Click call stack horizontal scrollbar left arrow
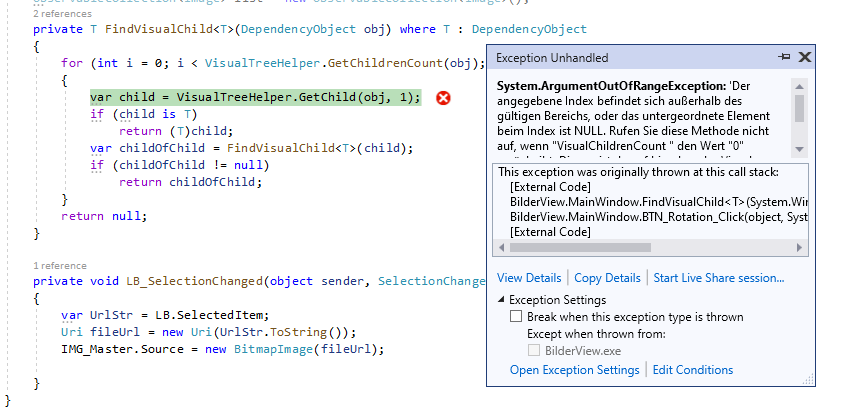The height and width of the screenshot is (417, 841). [x=501, y=247]
